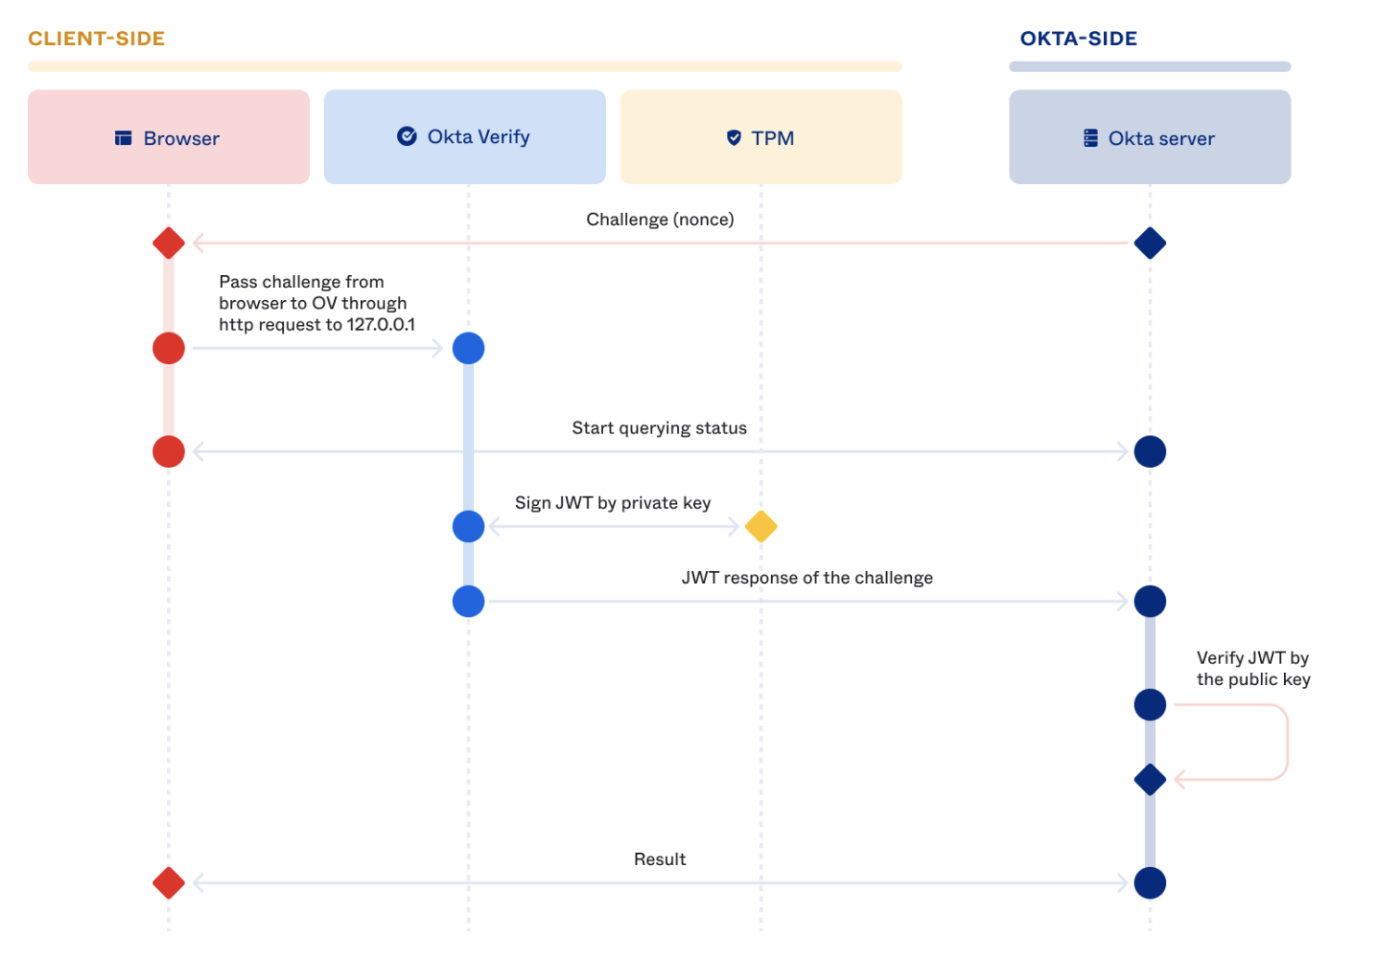Click the Start querying status label
The image size is (1378, 972).
click(x=658, y=428)
